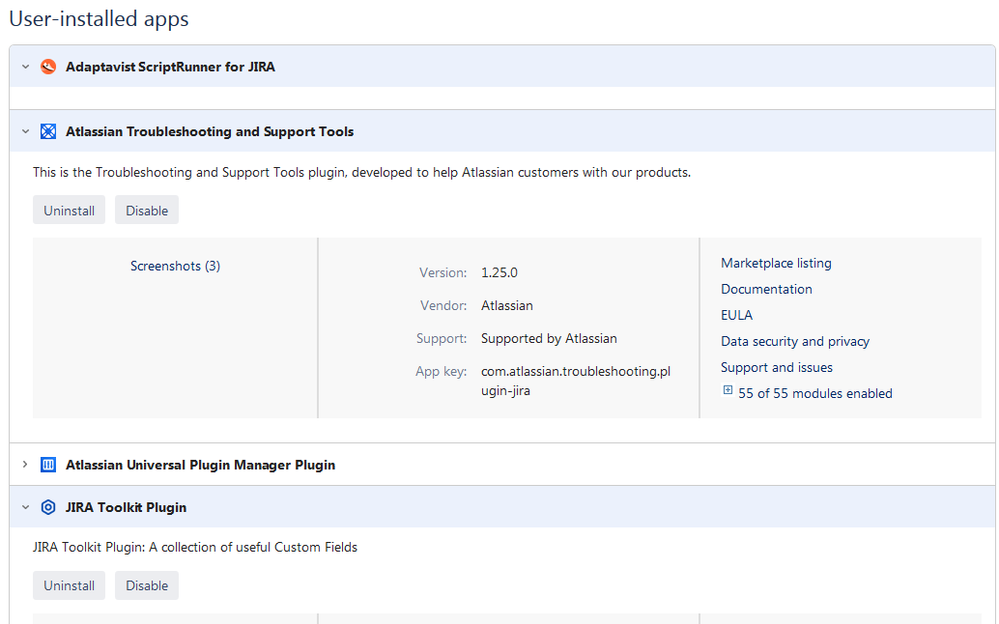Collapse the Adaptavist ScriptRunner for JIRA row
Viewport: 999px width, 624px height.
(x=25, y=66)
